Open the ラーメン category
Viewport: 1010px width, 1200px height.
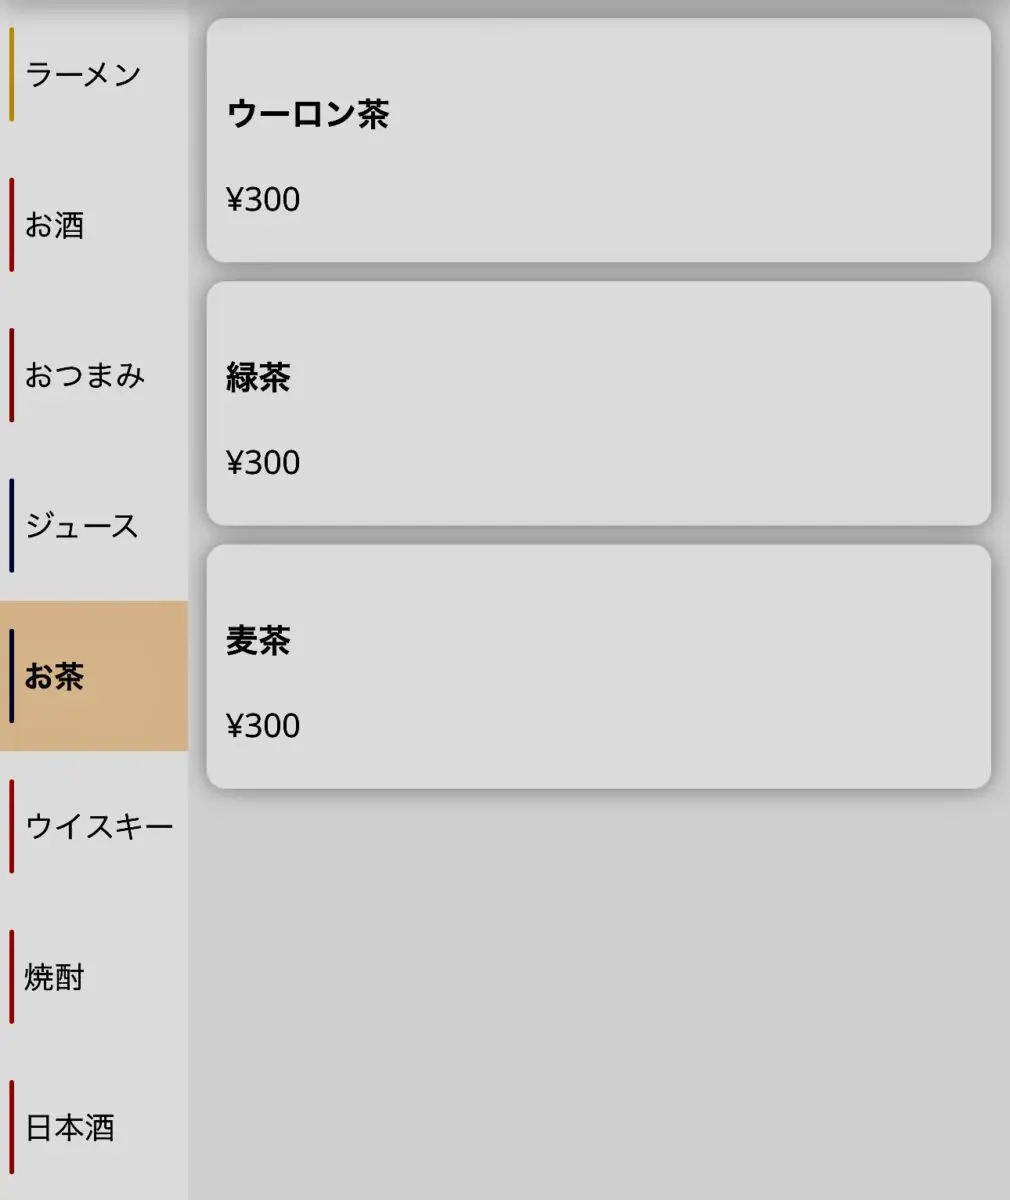(94, 75)
